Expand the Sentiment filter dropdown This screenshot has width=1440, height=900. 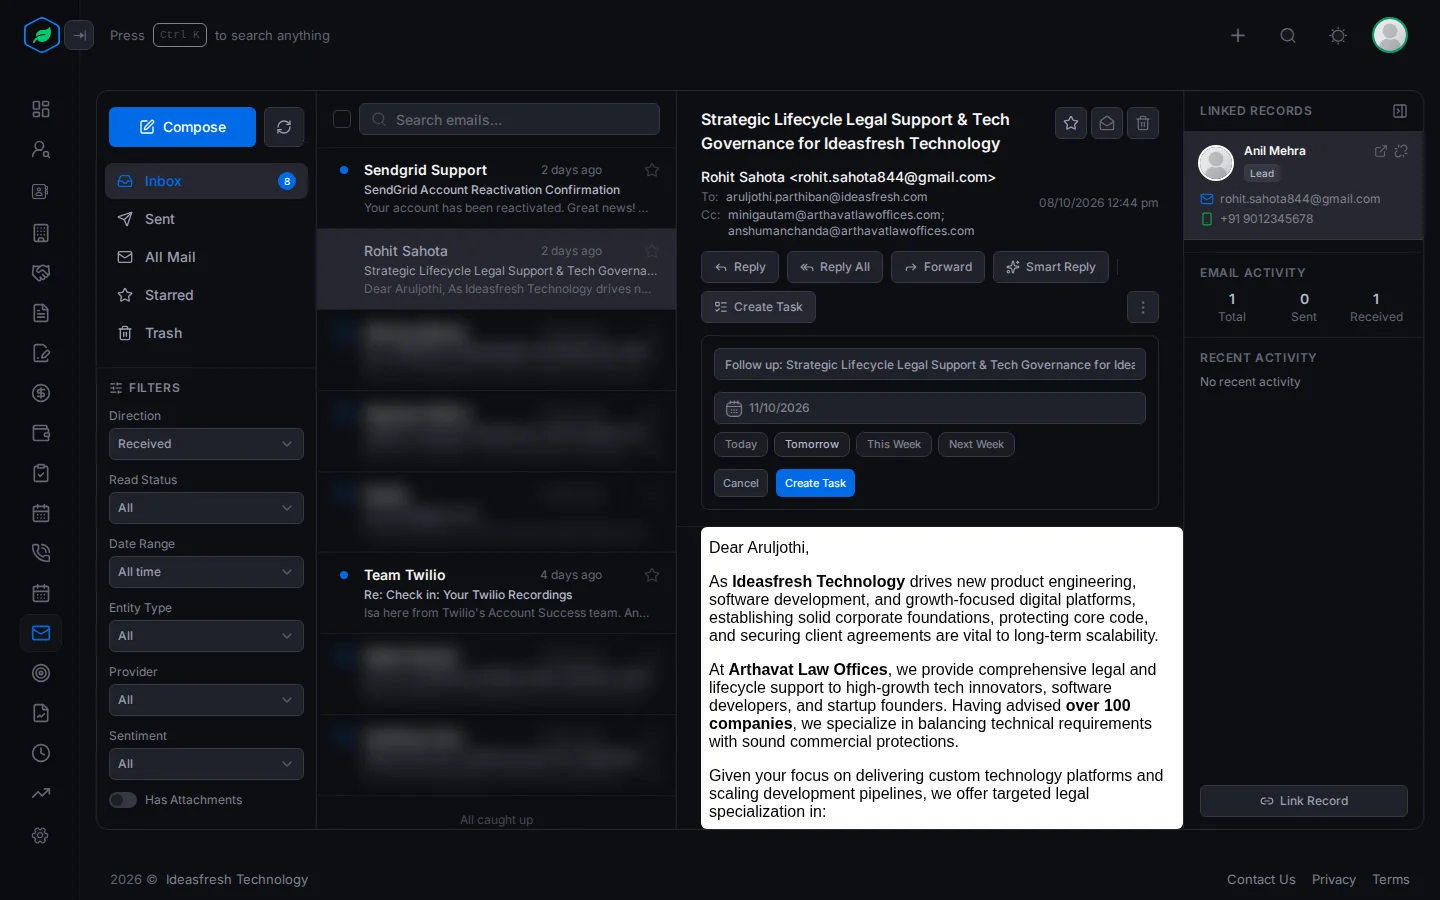pyautogui.click(x=206, y=764)
